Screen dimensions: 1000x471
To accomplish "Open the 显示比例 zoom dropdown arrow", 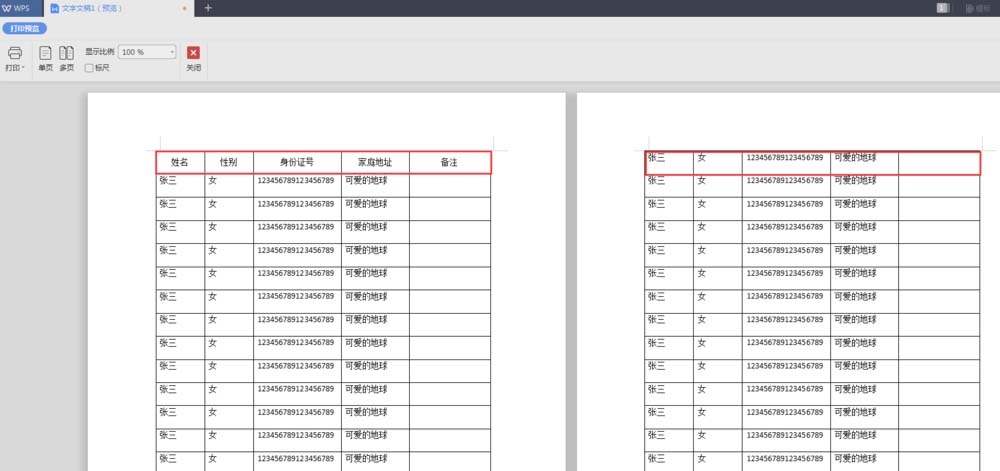I will coord(172,51).
